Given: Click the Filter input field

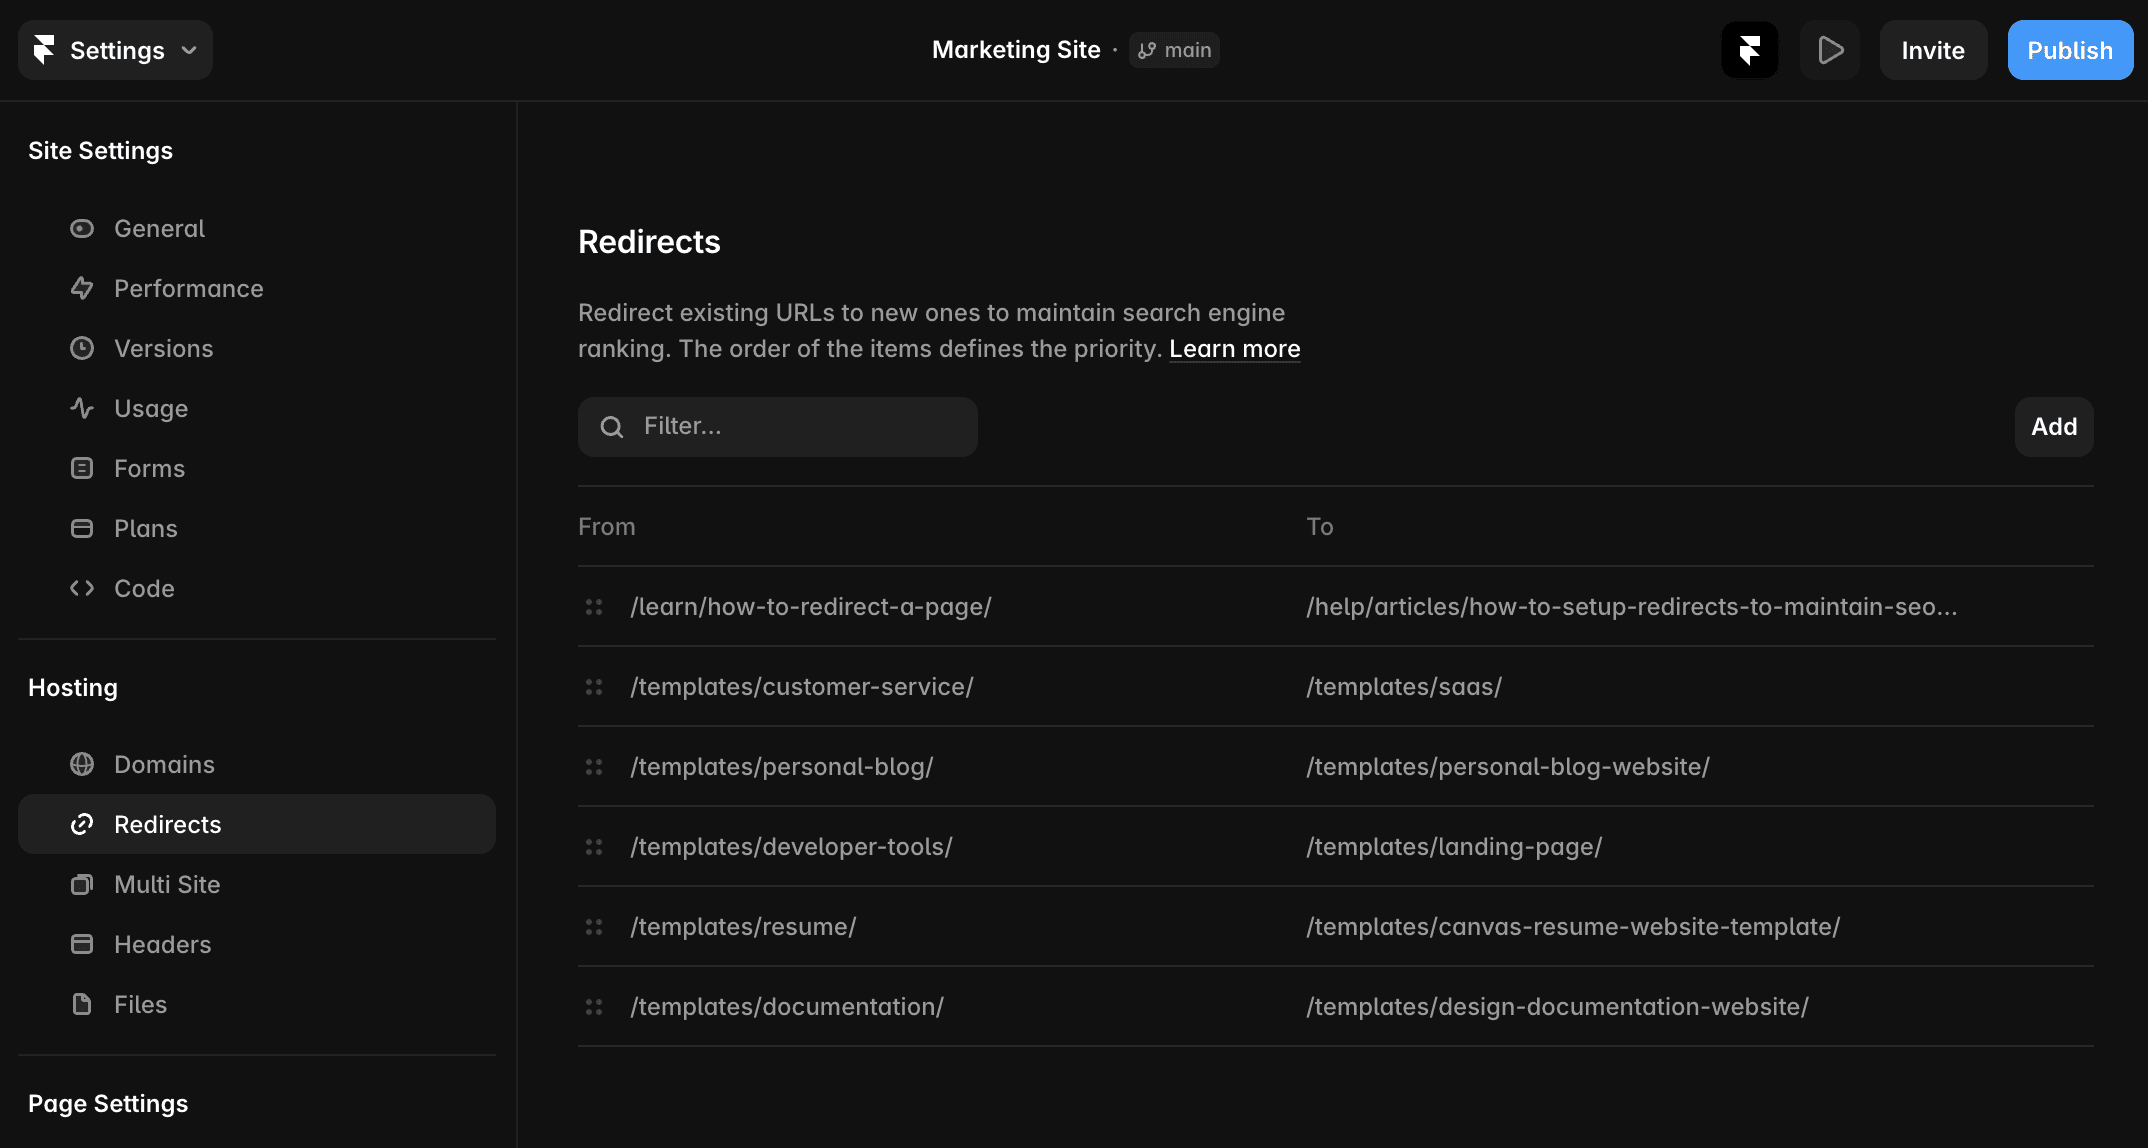Looking at the screenshot, I should tap(778, 427).
